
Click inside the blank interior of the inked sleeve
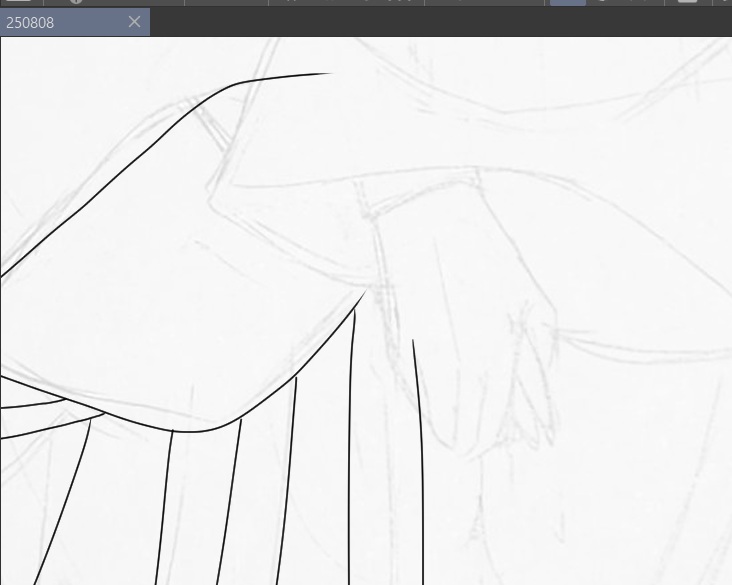point(200,280)
